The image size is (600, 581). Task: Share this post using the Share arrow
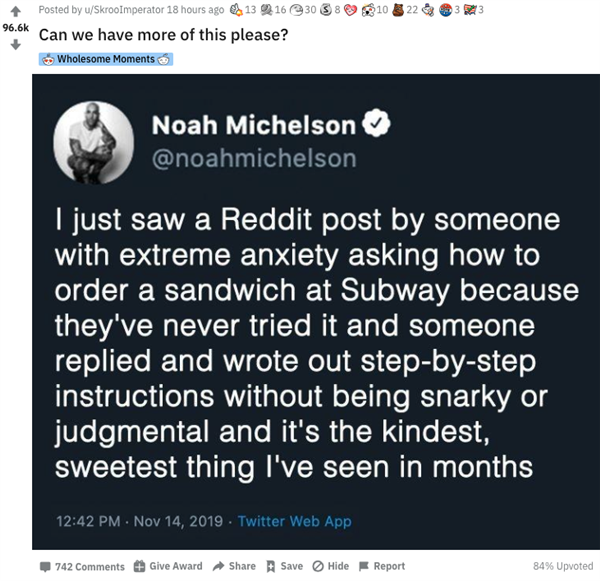pyautogui.click(x=218, y=566)
